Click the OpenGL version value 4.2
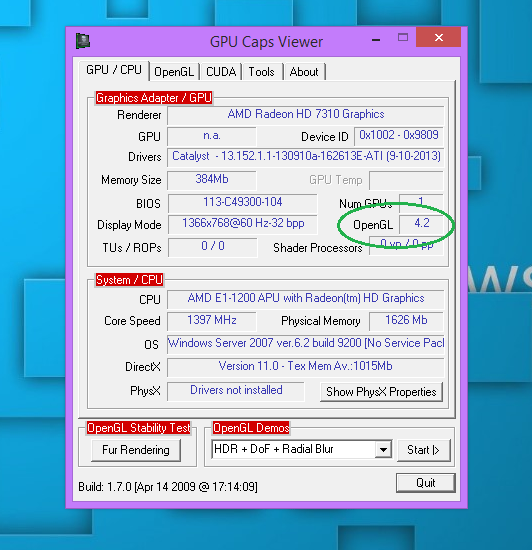The height and width of the screenshot is (550, 532). click(421, 224)
